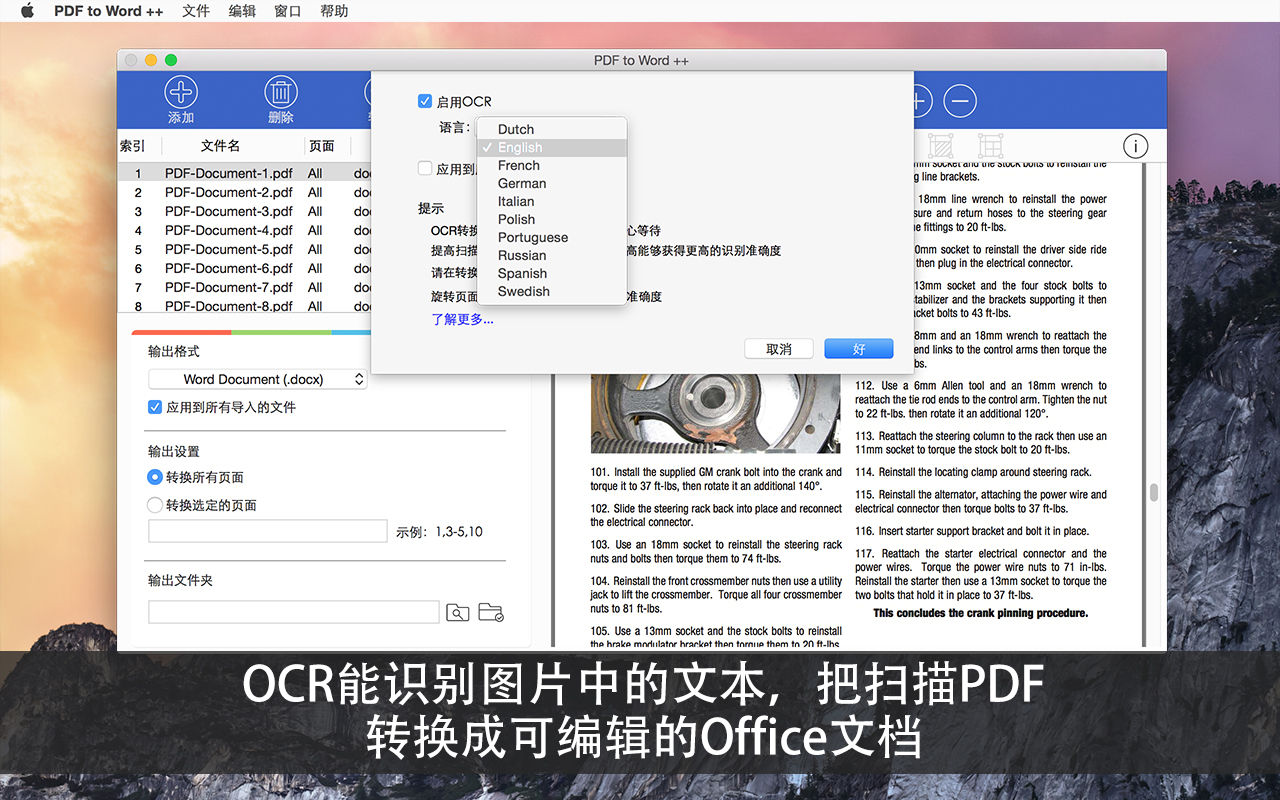Choose Italian as OCR language
1280x800 pixels.
(552, 201)
